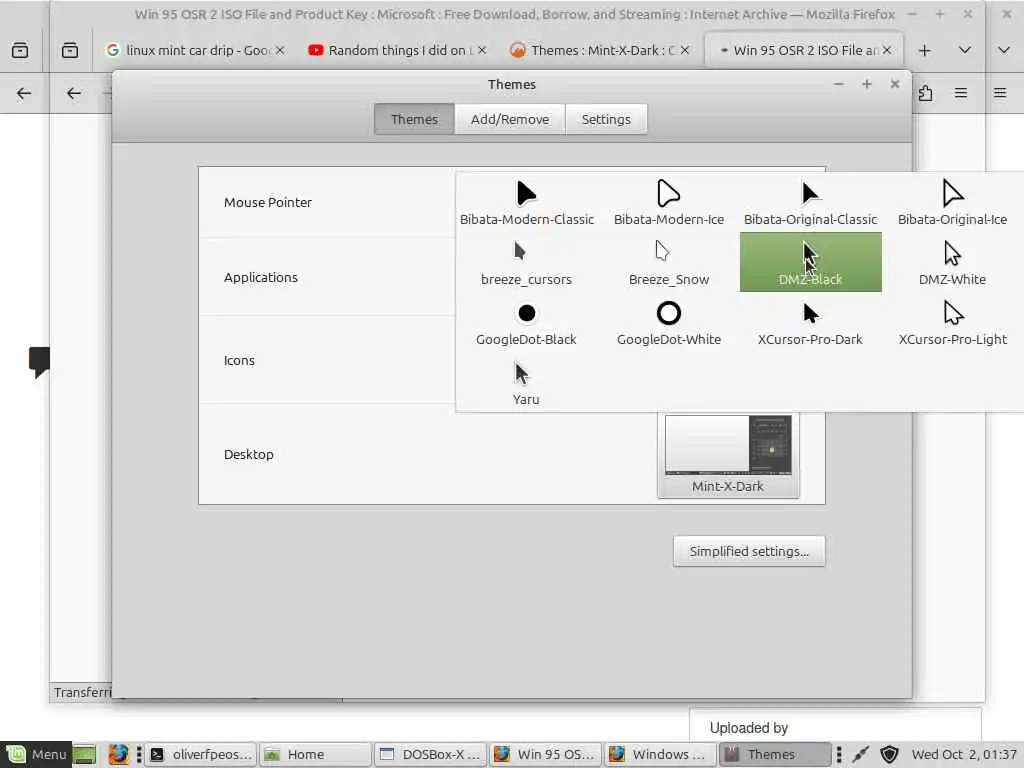
Task: Select the GoogleDot-Black cursor
Action: coord(526,323)
